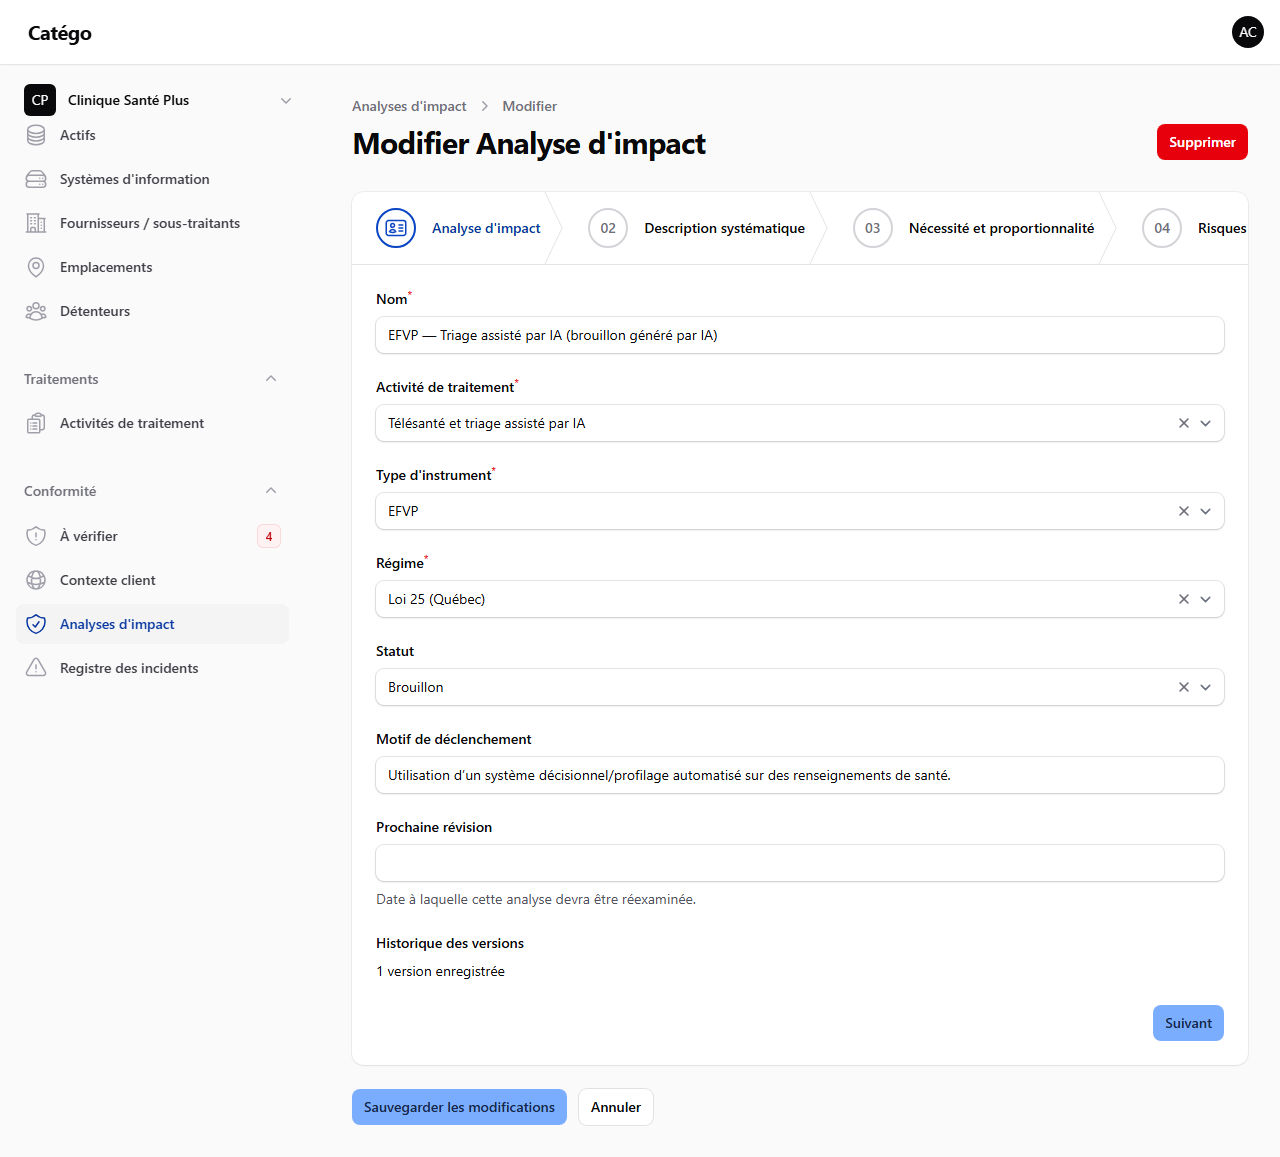Click the step 03 circle

click(x=873, y=228)
